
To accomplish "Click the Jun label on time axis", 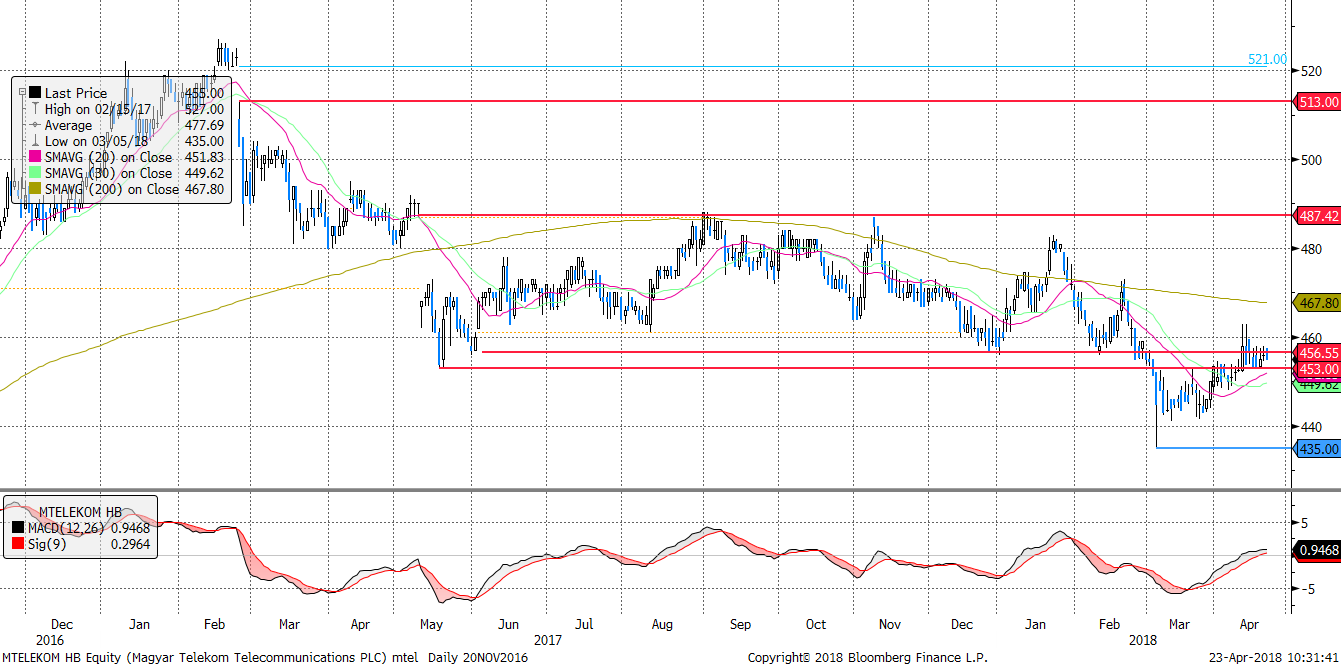I will [508, 624].
